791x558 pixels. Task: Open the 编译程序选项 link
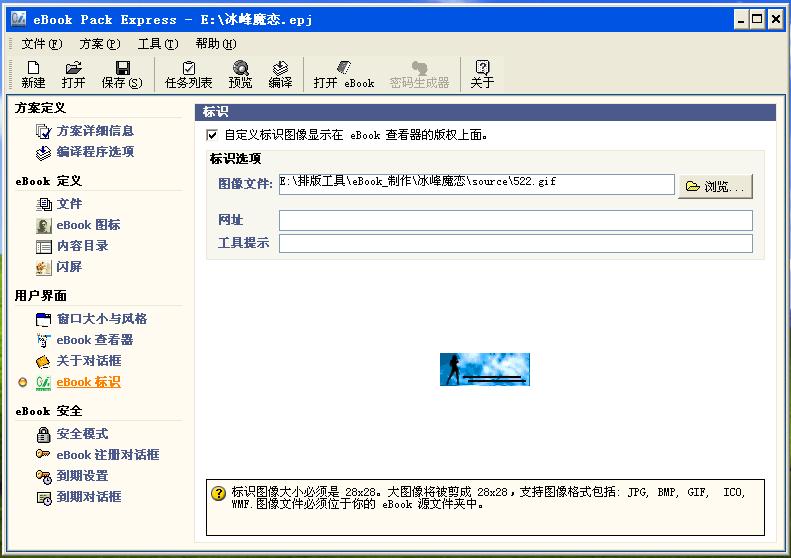coord(95,152)
